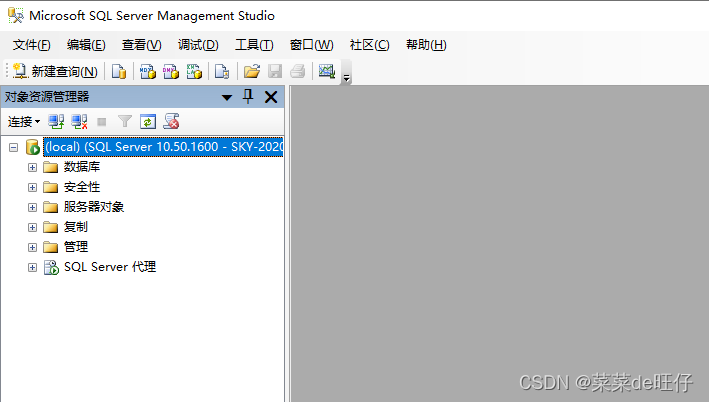Open the 调试(D) menu

[198, 45]
